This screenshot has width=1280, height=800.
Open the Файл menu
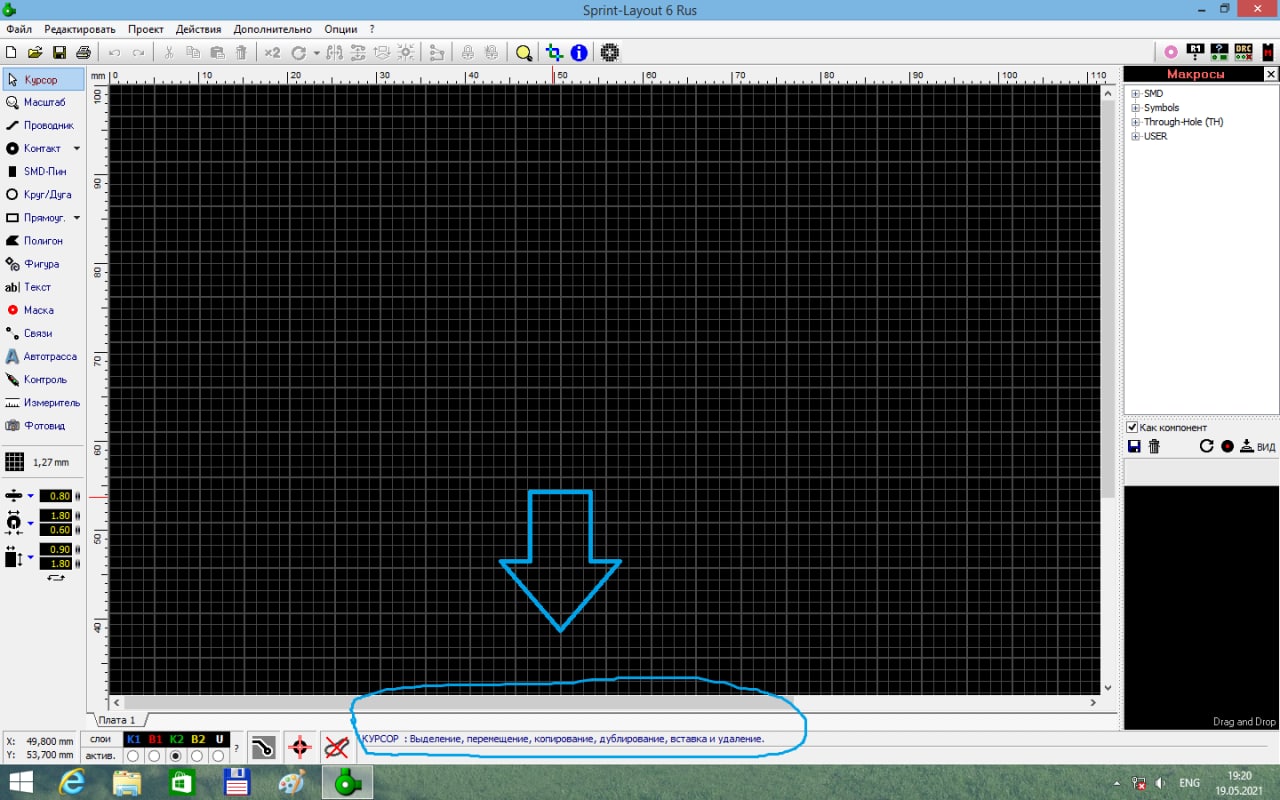tap(18, 29)
